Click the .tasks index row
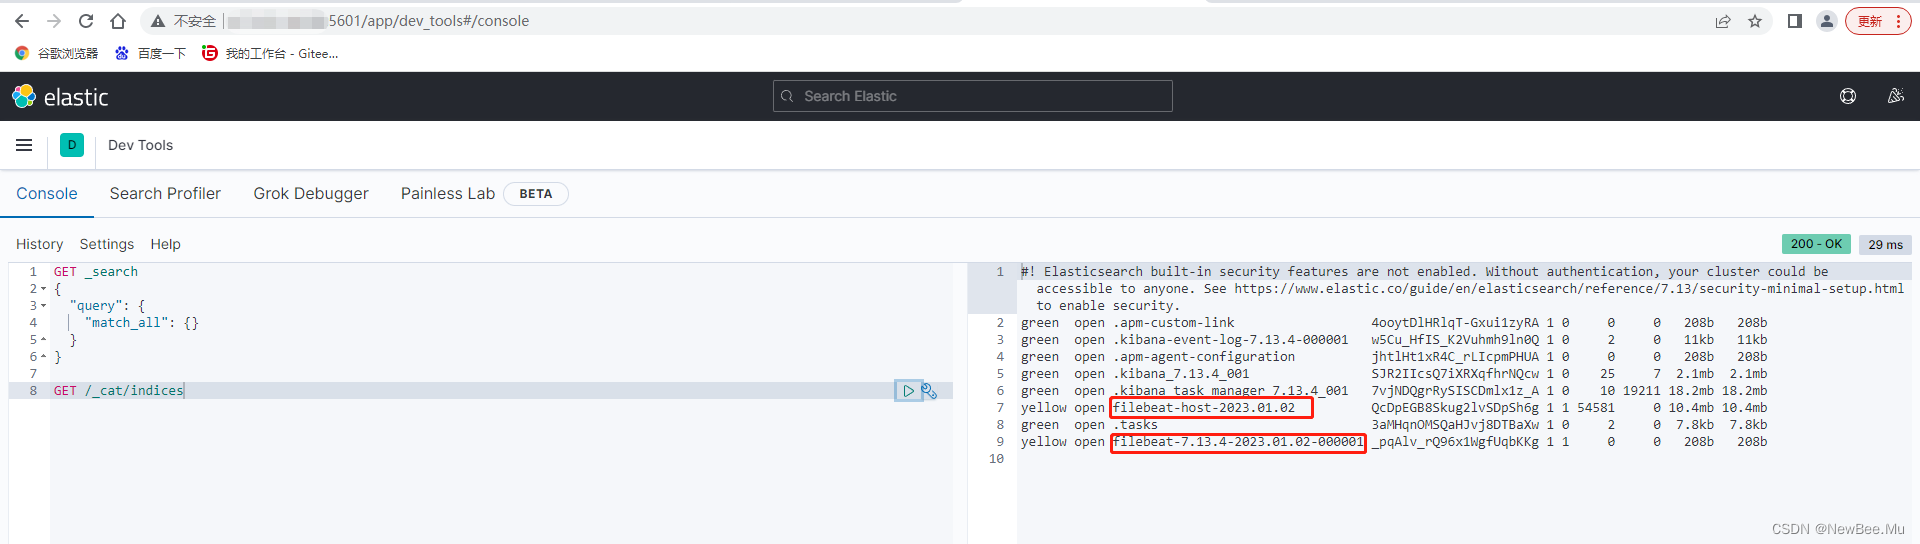This screenshot has height=544, width=1920. pyautogui.click(x=1394, y=425)
